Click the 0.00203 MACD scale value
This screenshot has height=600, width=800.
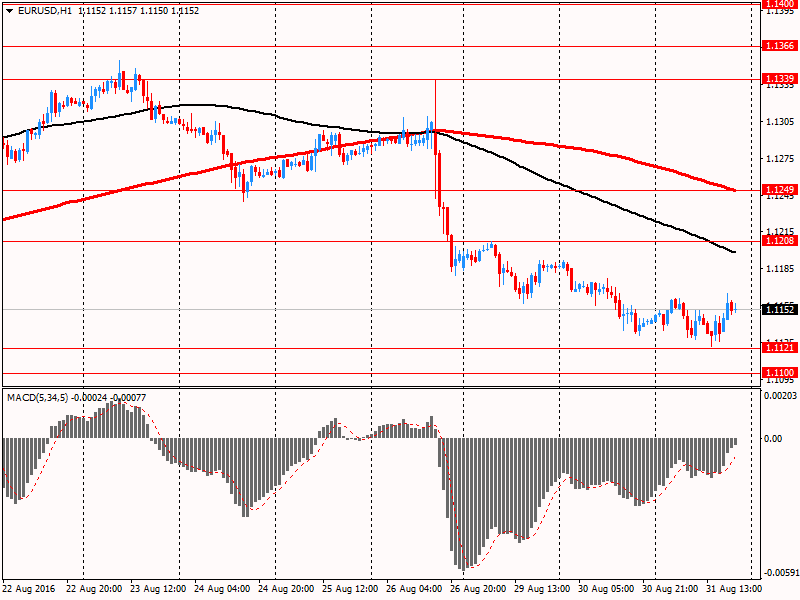[x=781, y=395]
